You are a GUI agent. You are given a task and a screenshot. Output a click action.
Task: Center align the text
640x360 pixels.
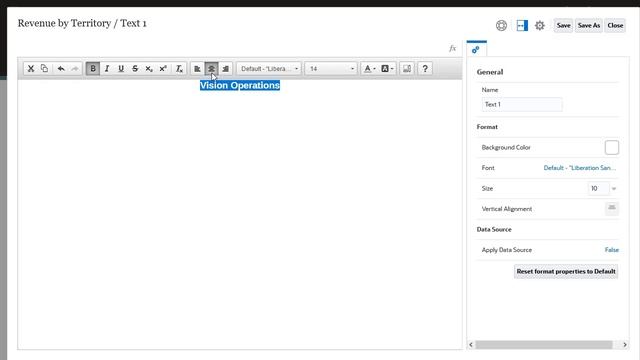pyautogui.click(x=211, y=69)
